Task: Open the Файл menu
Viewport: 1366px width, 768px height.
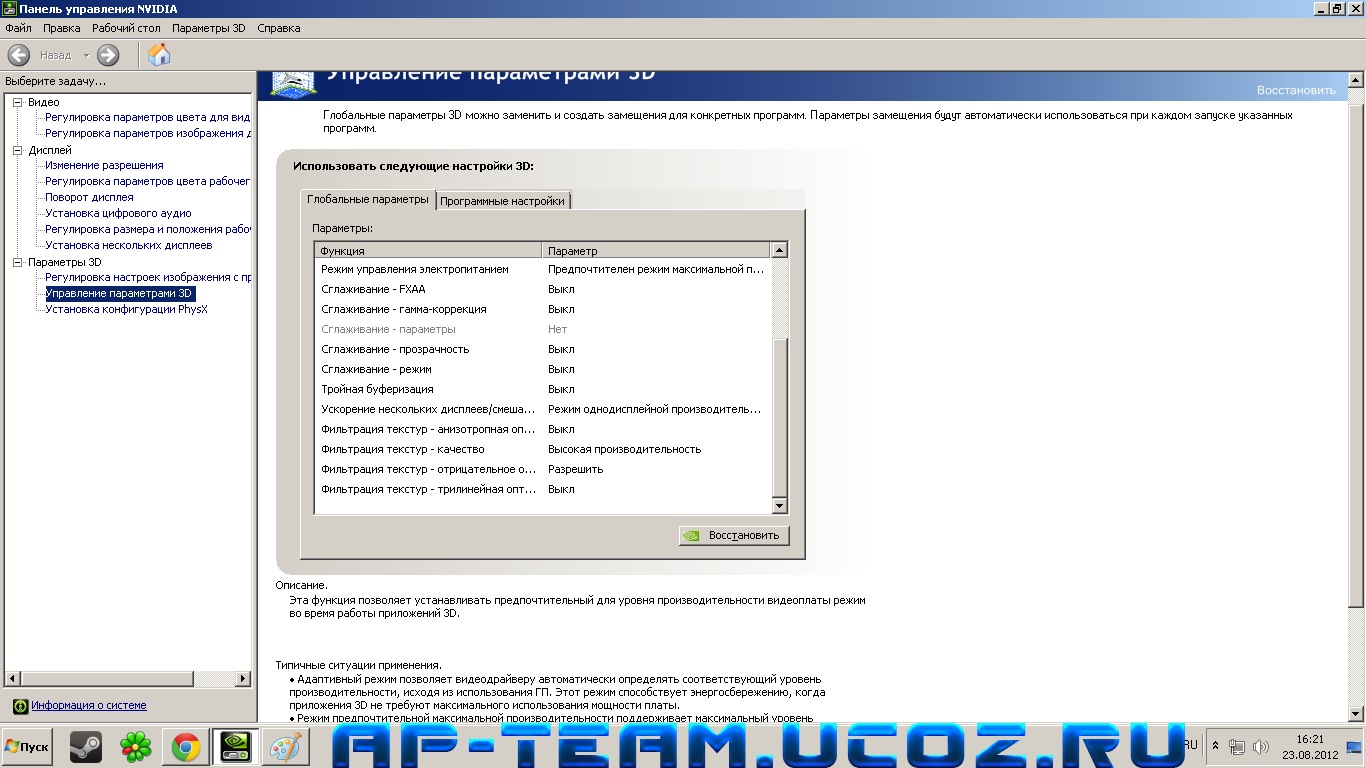Action: coord(18,28)
